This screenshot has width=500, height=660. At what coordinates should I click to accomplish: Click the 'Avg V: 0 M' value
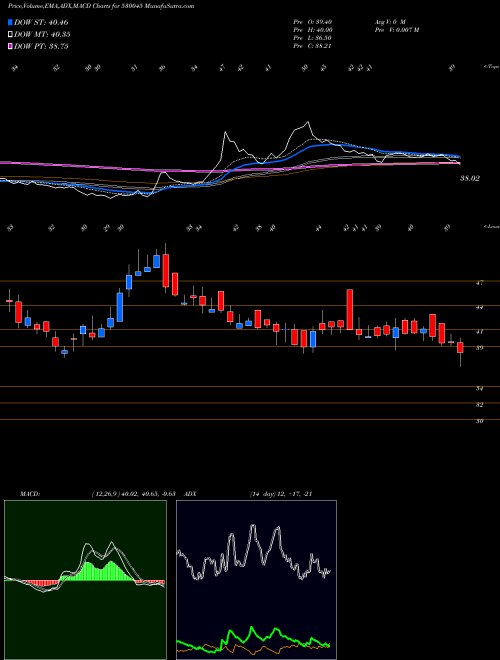[389, 21]
